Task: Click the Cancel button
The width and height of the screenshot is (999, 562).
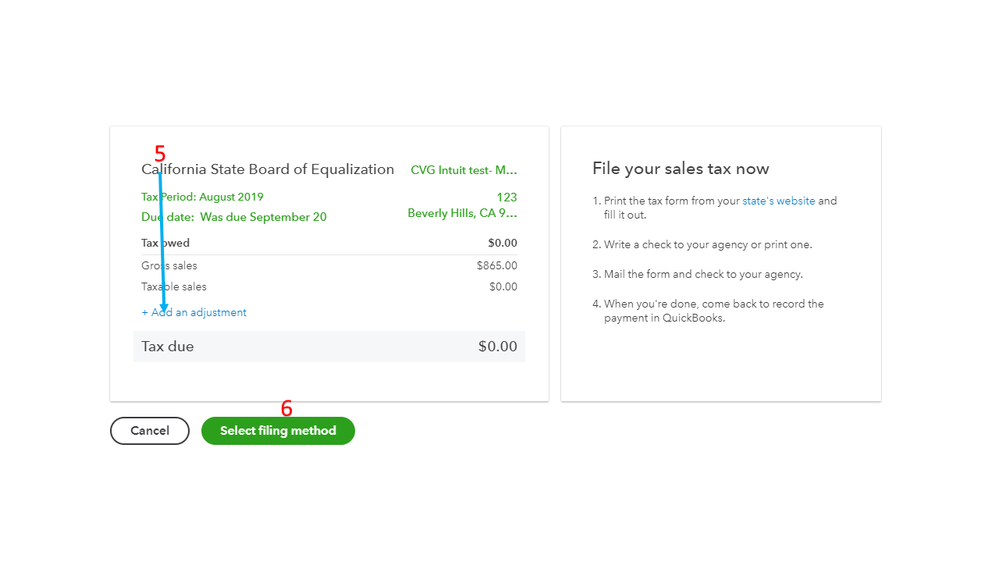Action: (x=149, y=431)
